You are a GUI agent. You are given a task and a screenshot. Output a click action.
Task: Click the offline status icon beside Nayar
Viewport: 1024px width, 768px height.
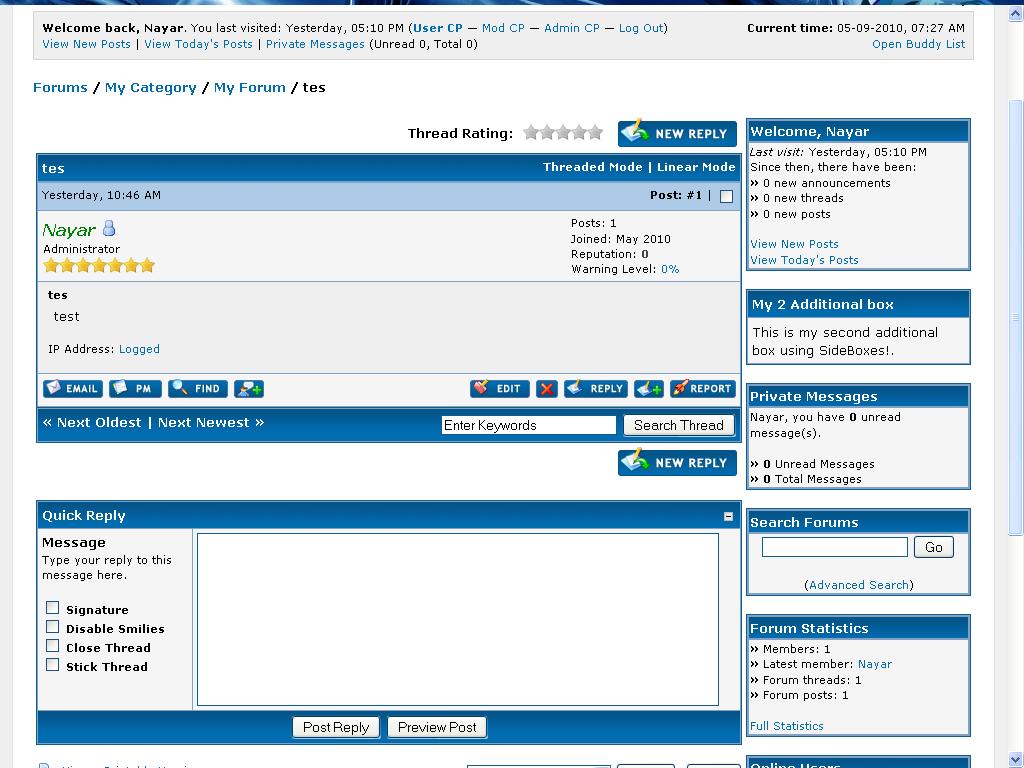pos(109,228)
